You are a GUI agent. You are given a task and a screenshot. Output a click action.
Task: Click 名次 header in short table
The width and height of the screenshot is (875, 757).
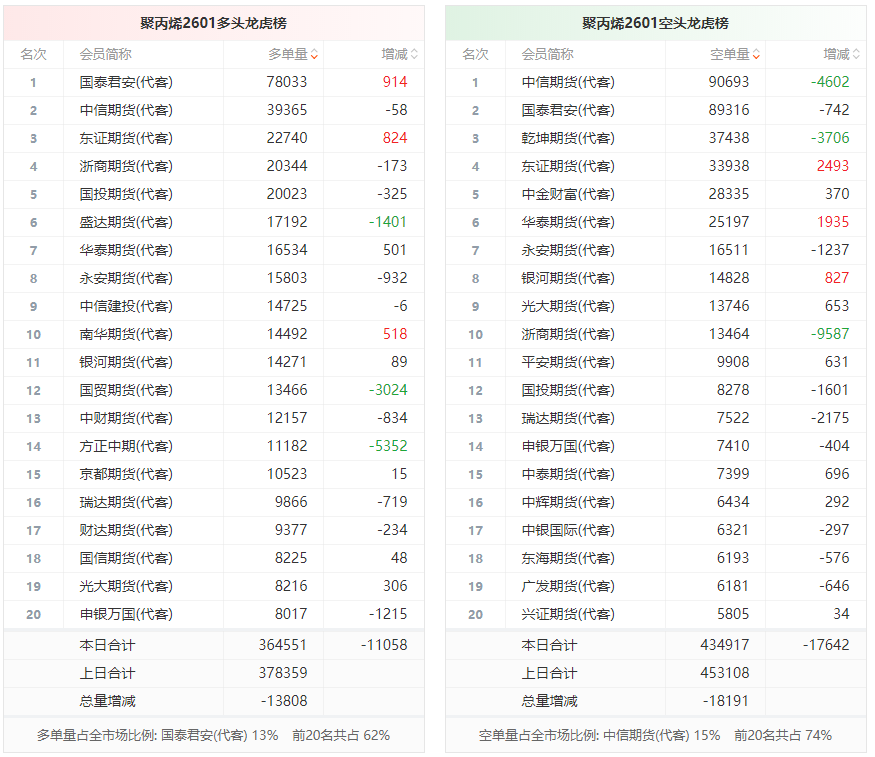point(475,54)
